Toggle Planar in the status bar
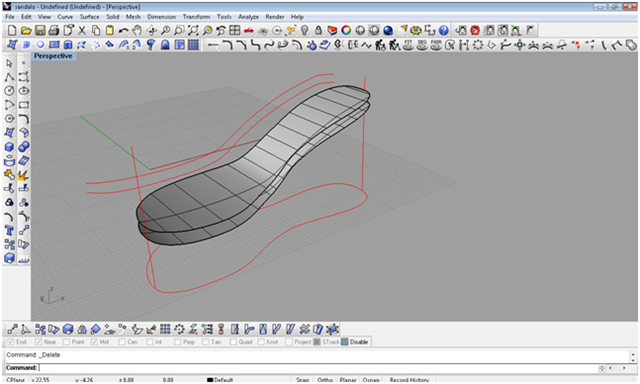The width and height of the screenshot is (640, 384). point(348,380)
